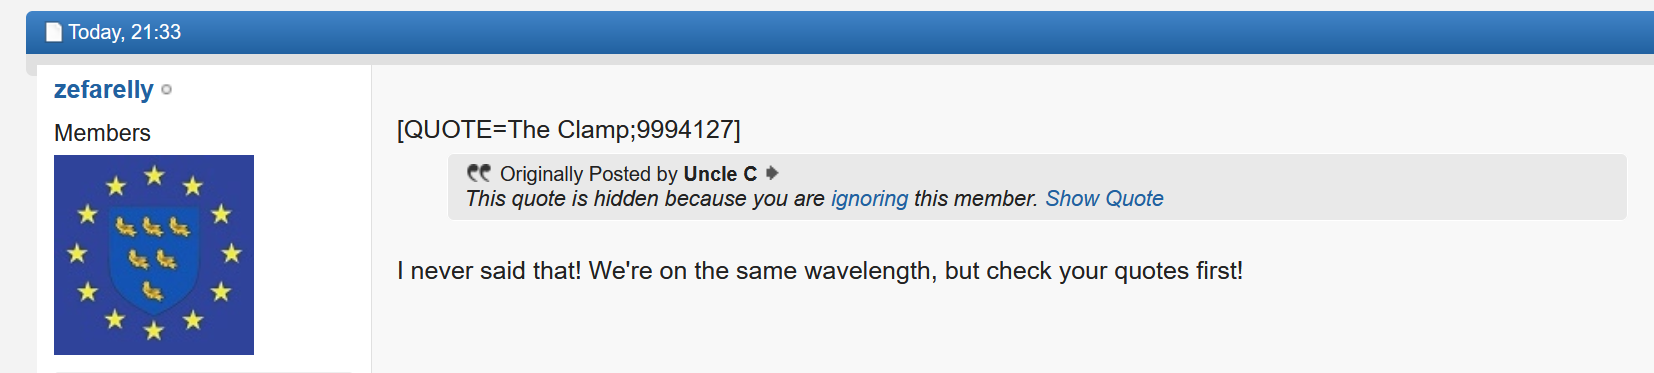Select the Members user title text

point(102,133)
